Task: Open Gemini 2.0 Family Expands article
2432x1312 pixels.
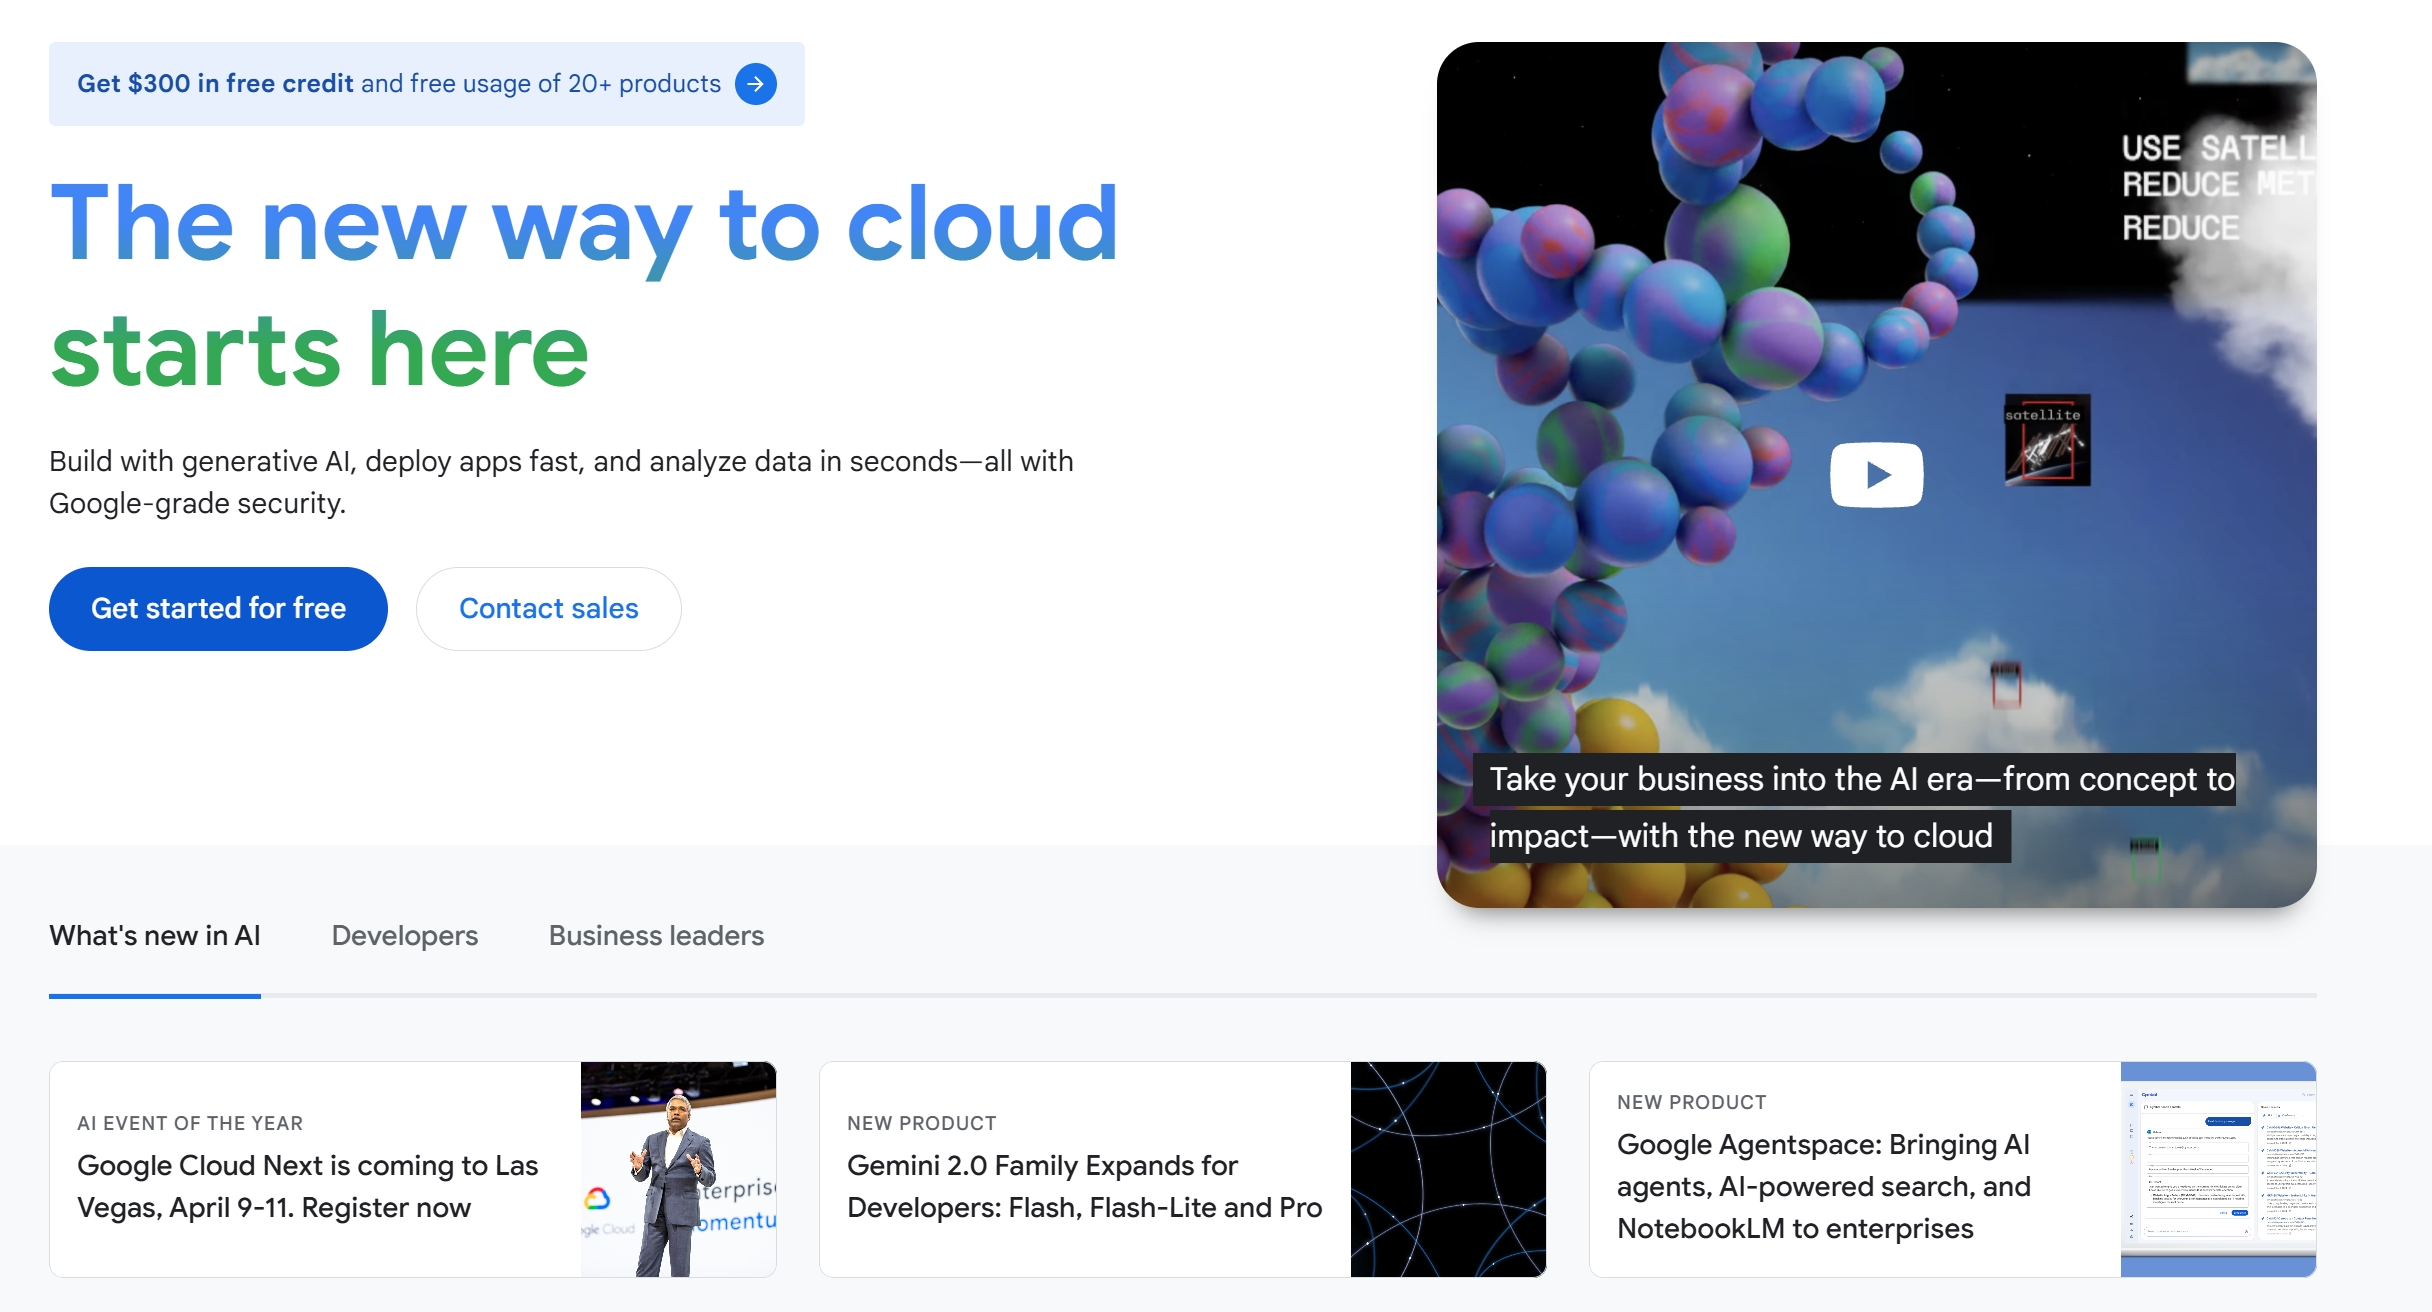Action: (1084, 1186)
